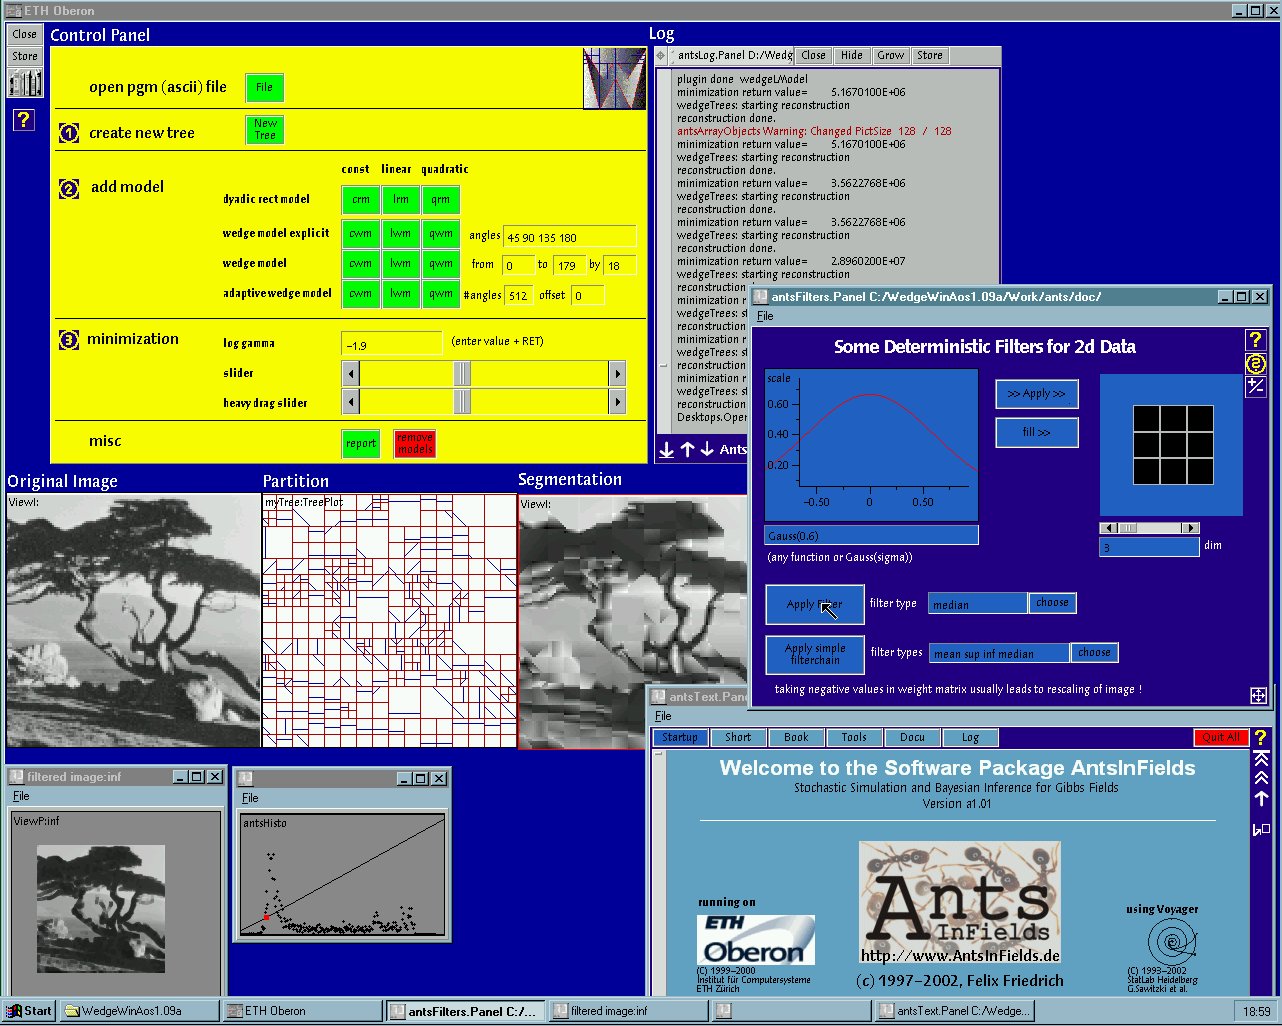This screenshot has height=1026, width=1282.
Task: Click the up arrow in Log bottom bar
Action: coord(687,450)
